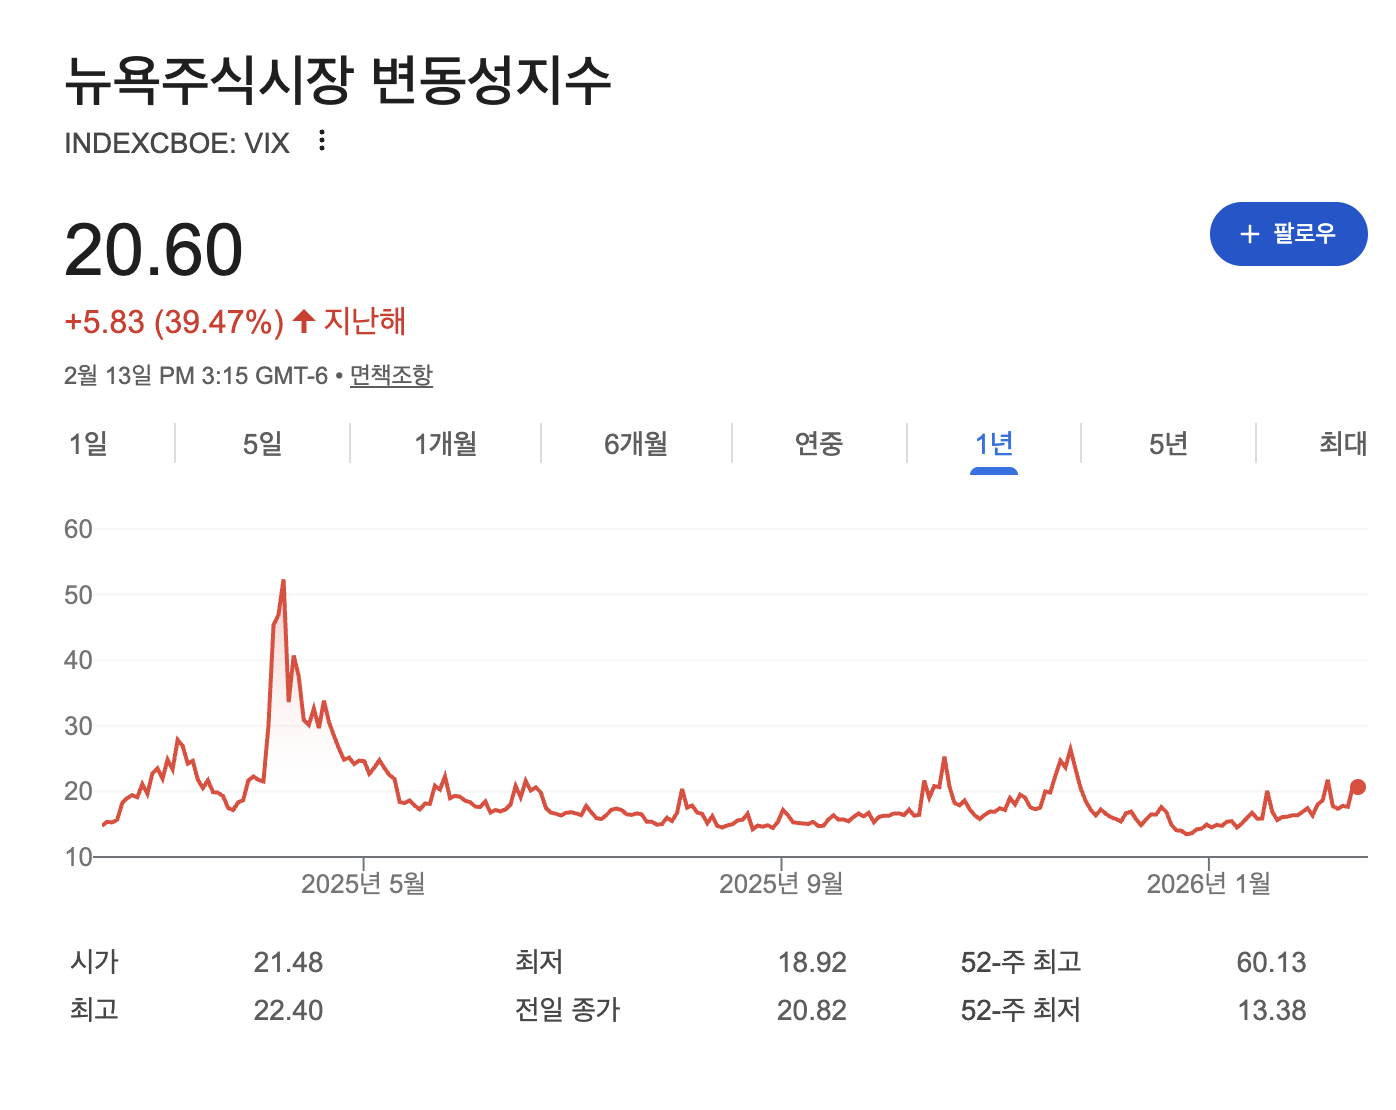Click the April 2025 peak on chart

point(283,581)
